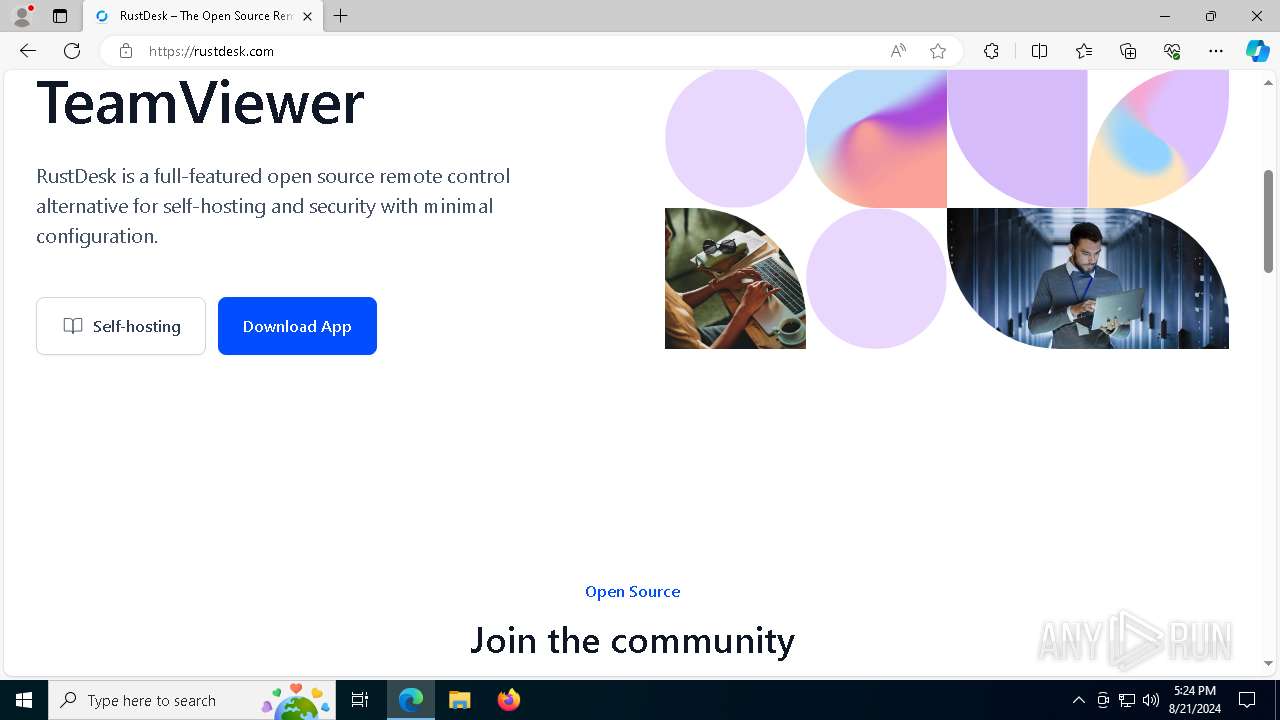Viewport: 1280px width, 720px height.
Task: Launch Firefox from taskbar
Action: pyautogui.click(x=509, y=700)
